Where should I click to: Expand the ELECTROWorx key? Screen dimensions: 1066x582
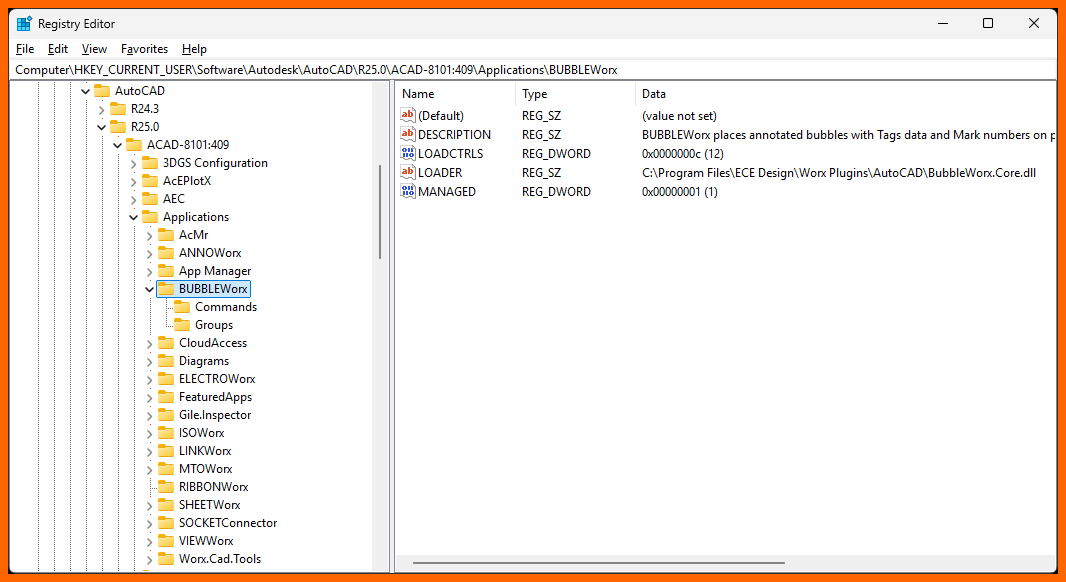[x=150, y=379]
